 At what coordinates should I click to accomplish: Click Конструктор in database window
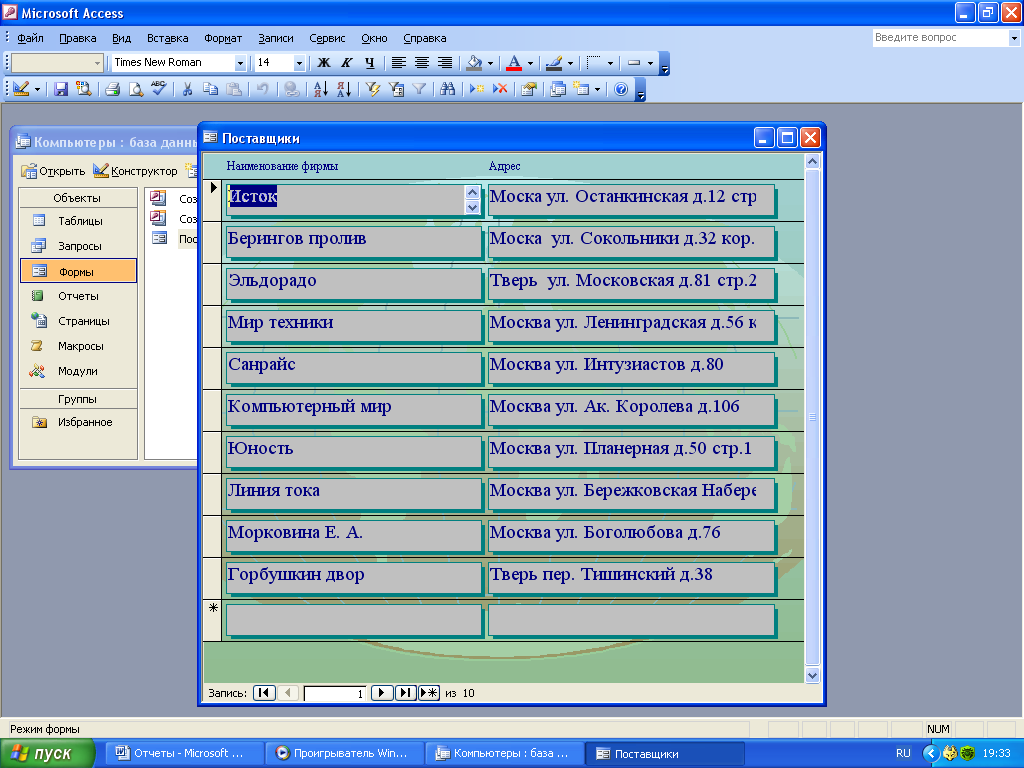pyautogui.click(x=136, y=171)
